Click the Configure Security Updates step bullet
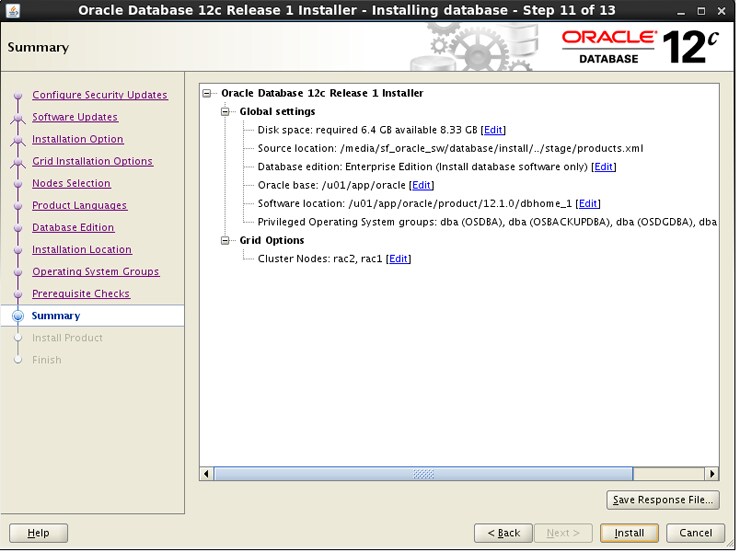 [18, 95]
